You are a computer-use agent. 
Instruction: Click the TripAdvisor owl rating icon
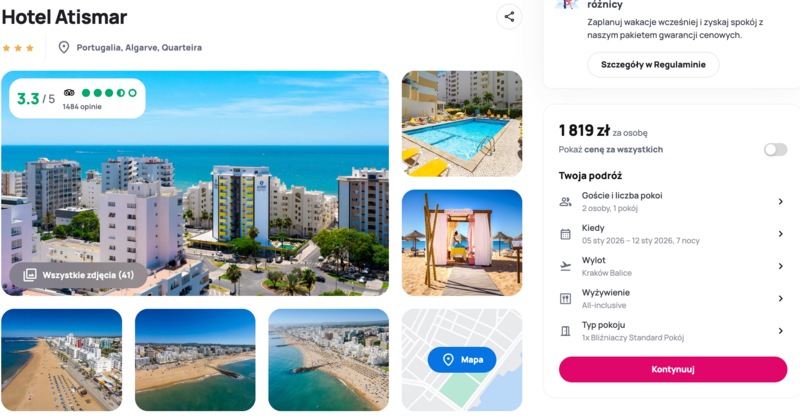click(69, 93)
